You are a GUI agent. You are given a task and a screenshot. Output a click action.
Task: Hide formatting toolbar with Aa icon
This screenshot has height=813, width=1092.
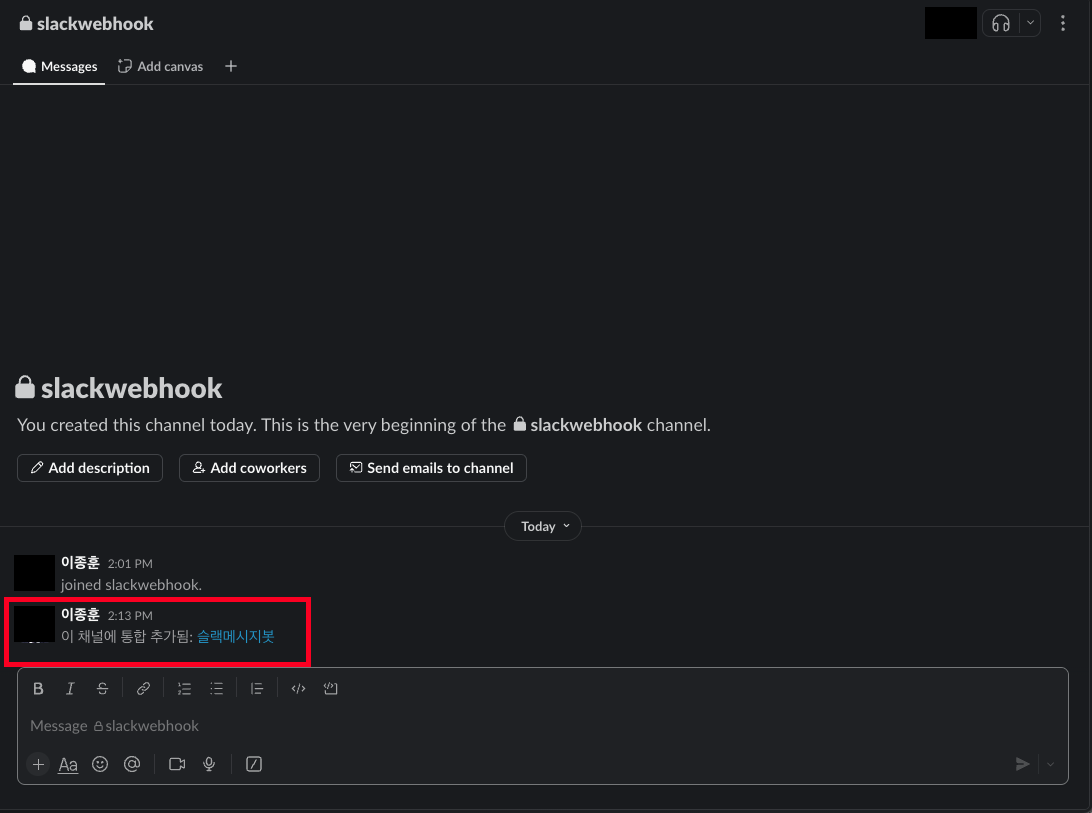(68, 764)
